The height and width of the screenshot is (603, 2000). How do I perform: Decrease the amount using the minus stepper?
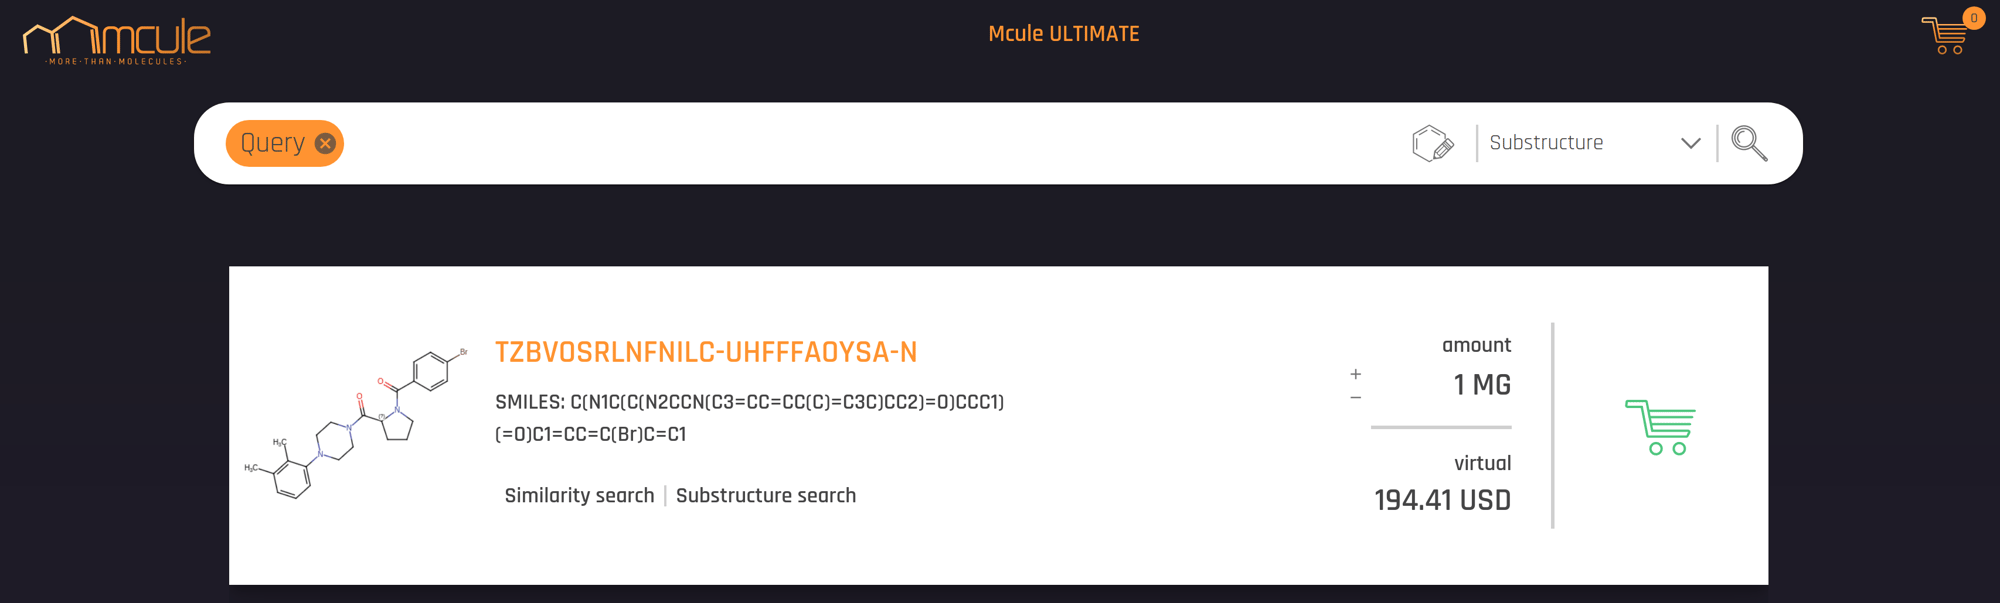pos(1355,397)
